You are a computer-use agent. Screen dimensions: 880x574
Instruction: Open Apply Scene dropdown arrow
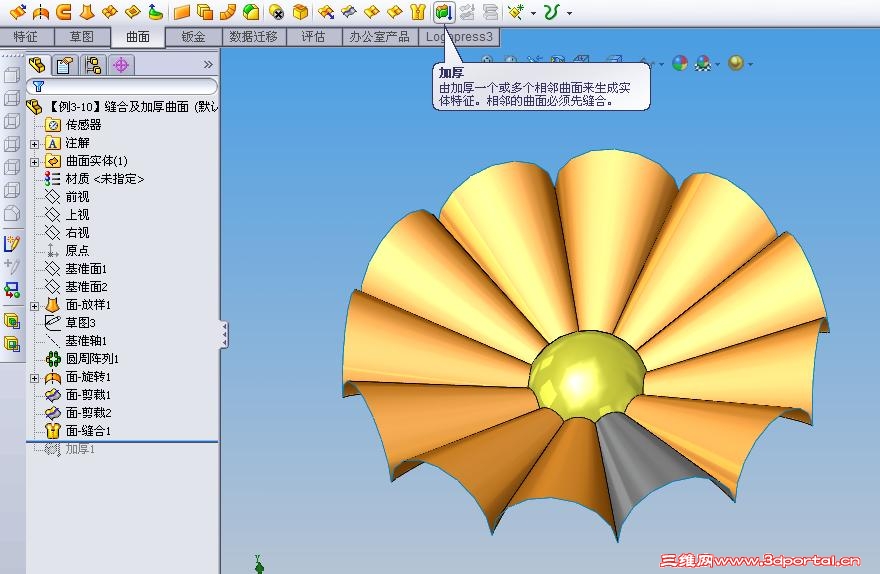pyautogui.click(x=717, y=64)
